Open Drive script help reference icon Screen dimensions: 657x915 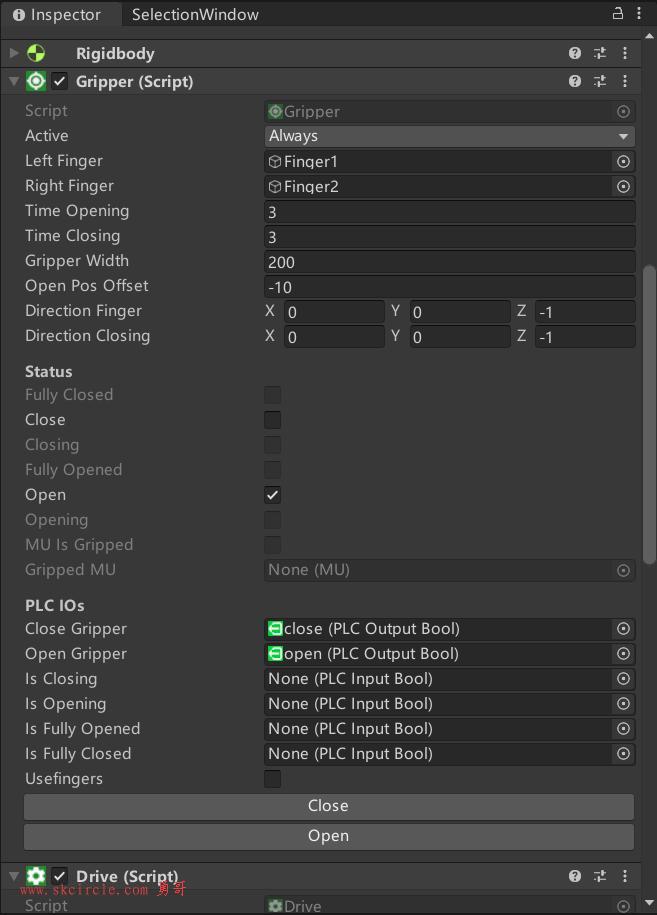coord(575,876)
